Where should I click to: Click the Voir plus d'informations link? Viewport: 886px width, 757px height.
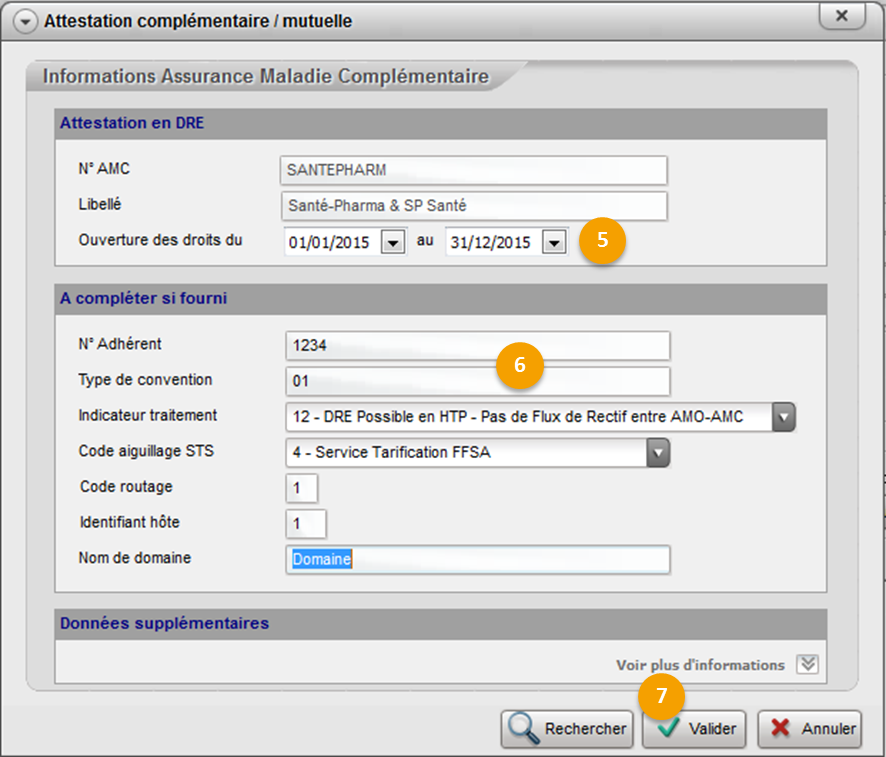pos(700,665)
